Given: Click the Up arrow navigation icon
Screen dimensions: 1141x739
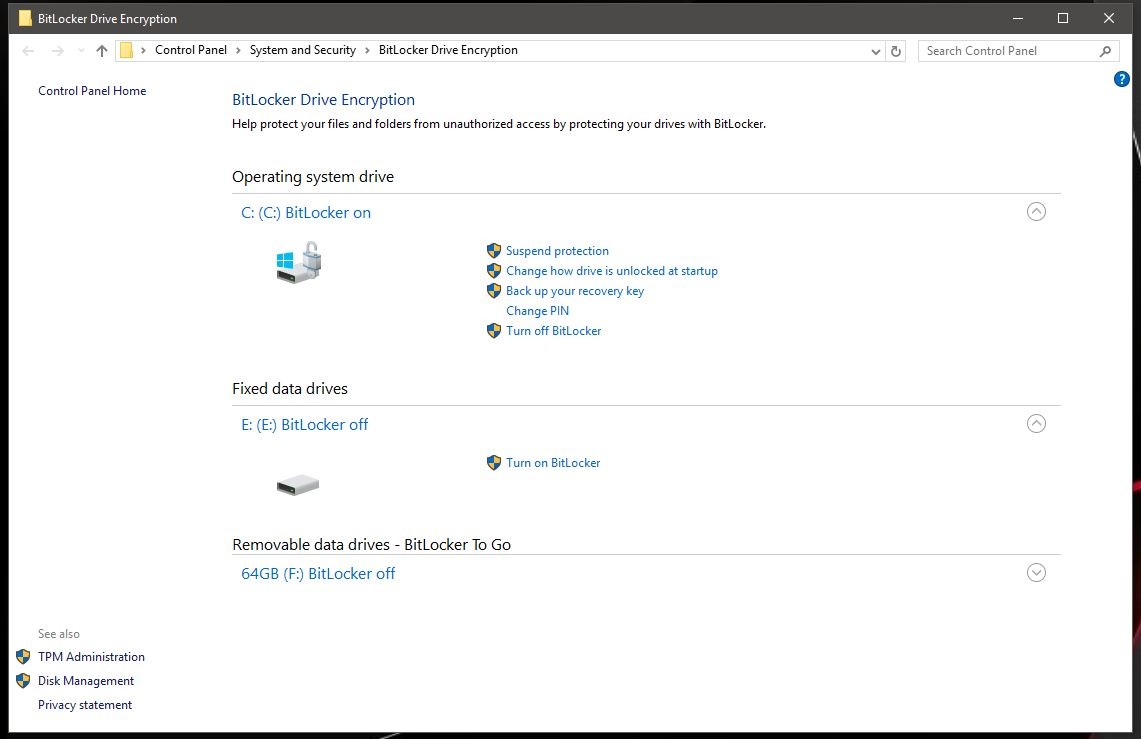Looking at the screenshot, I should click(101, 51).
